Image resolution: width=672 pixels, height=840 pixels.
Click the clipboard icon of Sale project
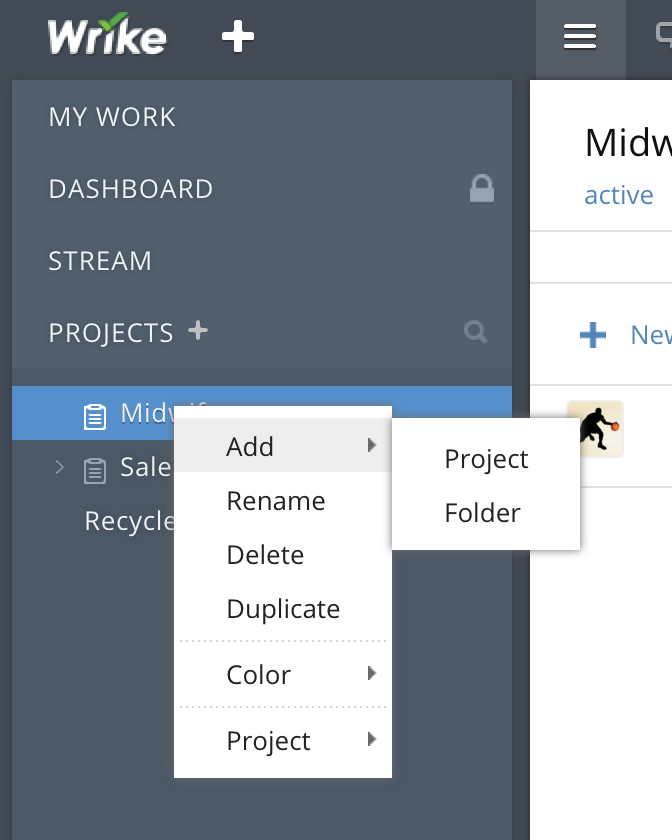click(95, 471)
